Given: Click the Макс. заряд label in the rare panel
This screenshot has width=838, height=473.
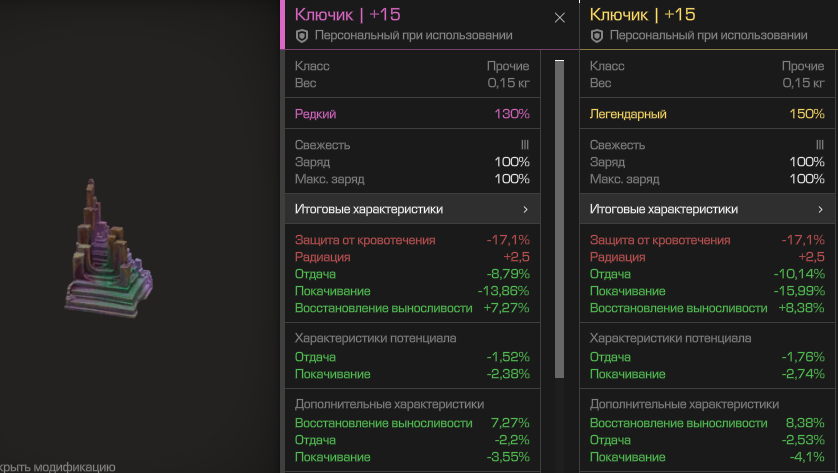Looking at the screenshot, I should (330, 179).
